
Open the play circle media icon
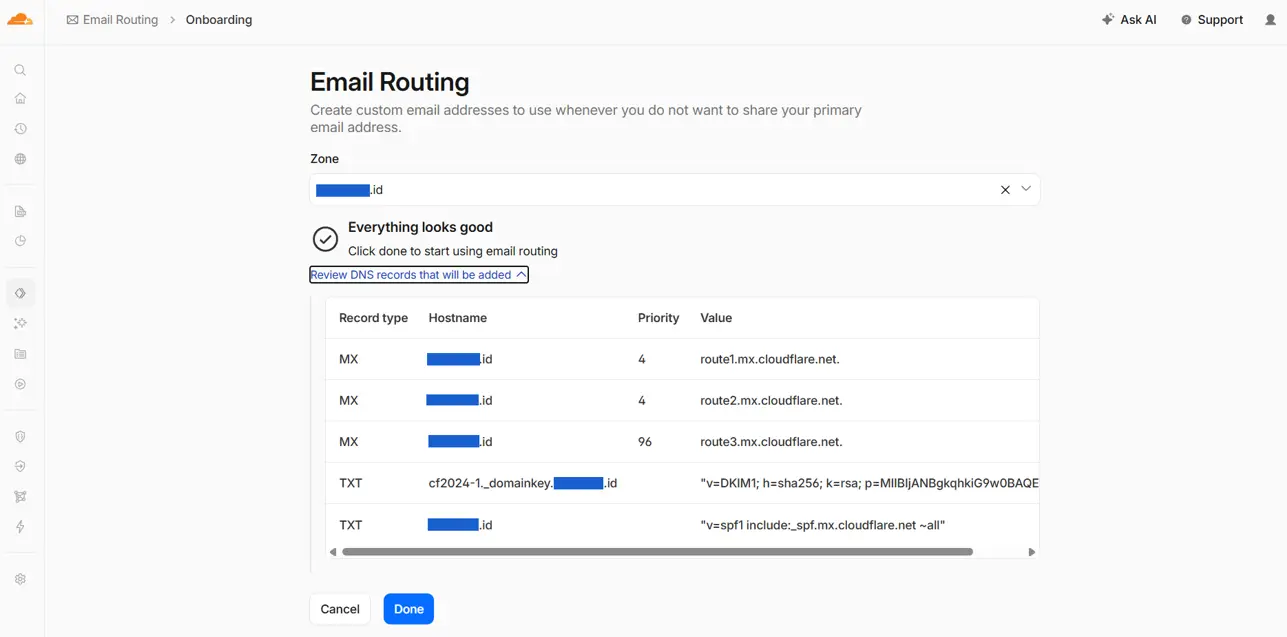point(20,384)
